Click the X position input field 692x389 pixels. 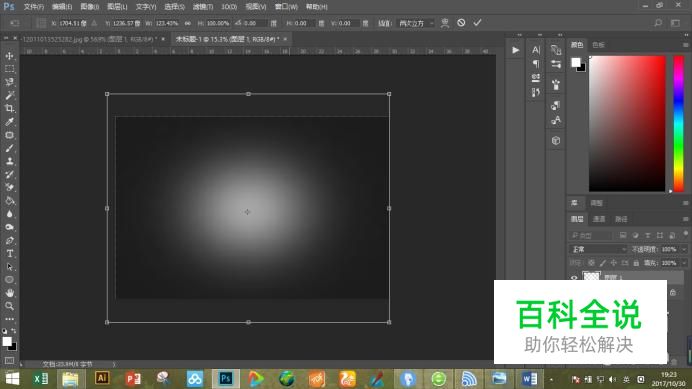pos(72,23)
